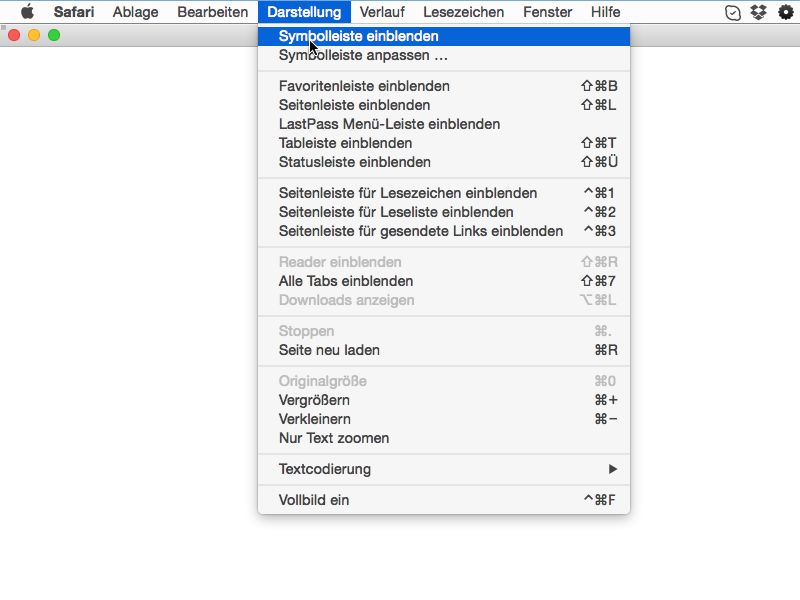Expand the Textcodierung submenu arrow
The height and width of the screenshot is (600, 800).
point(613,469)
